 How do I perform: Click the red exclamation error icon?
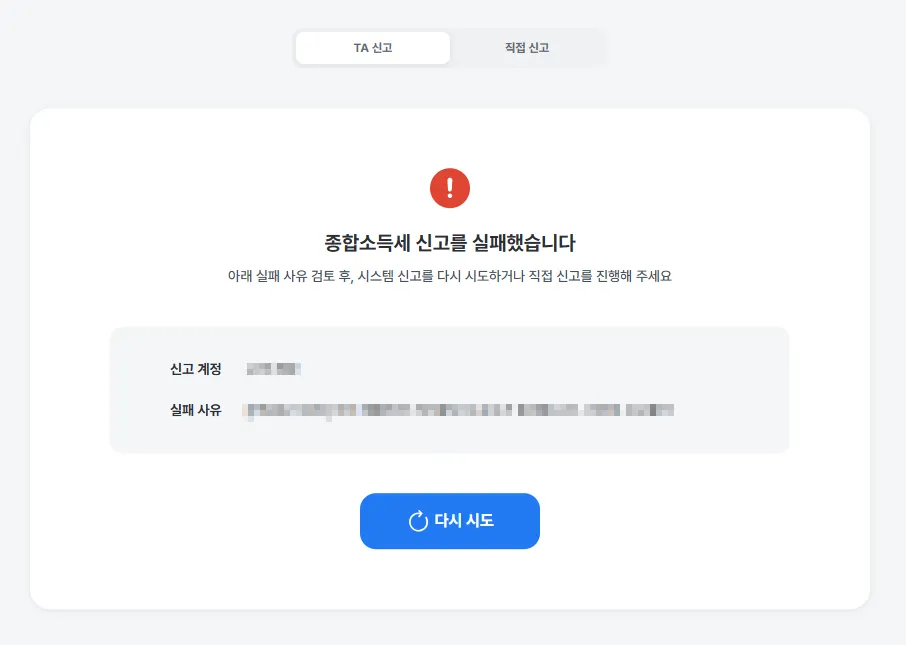pos(450,188)
